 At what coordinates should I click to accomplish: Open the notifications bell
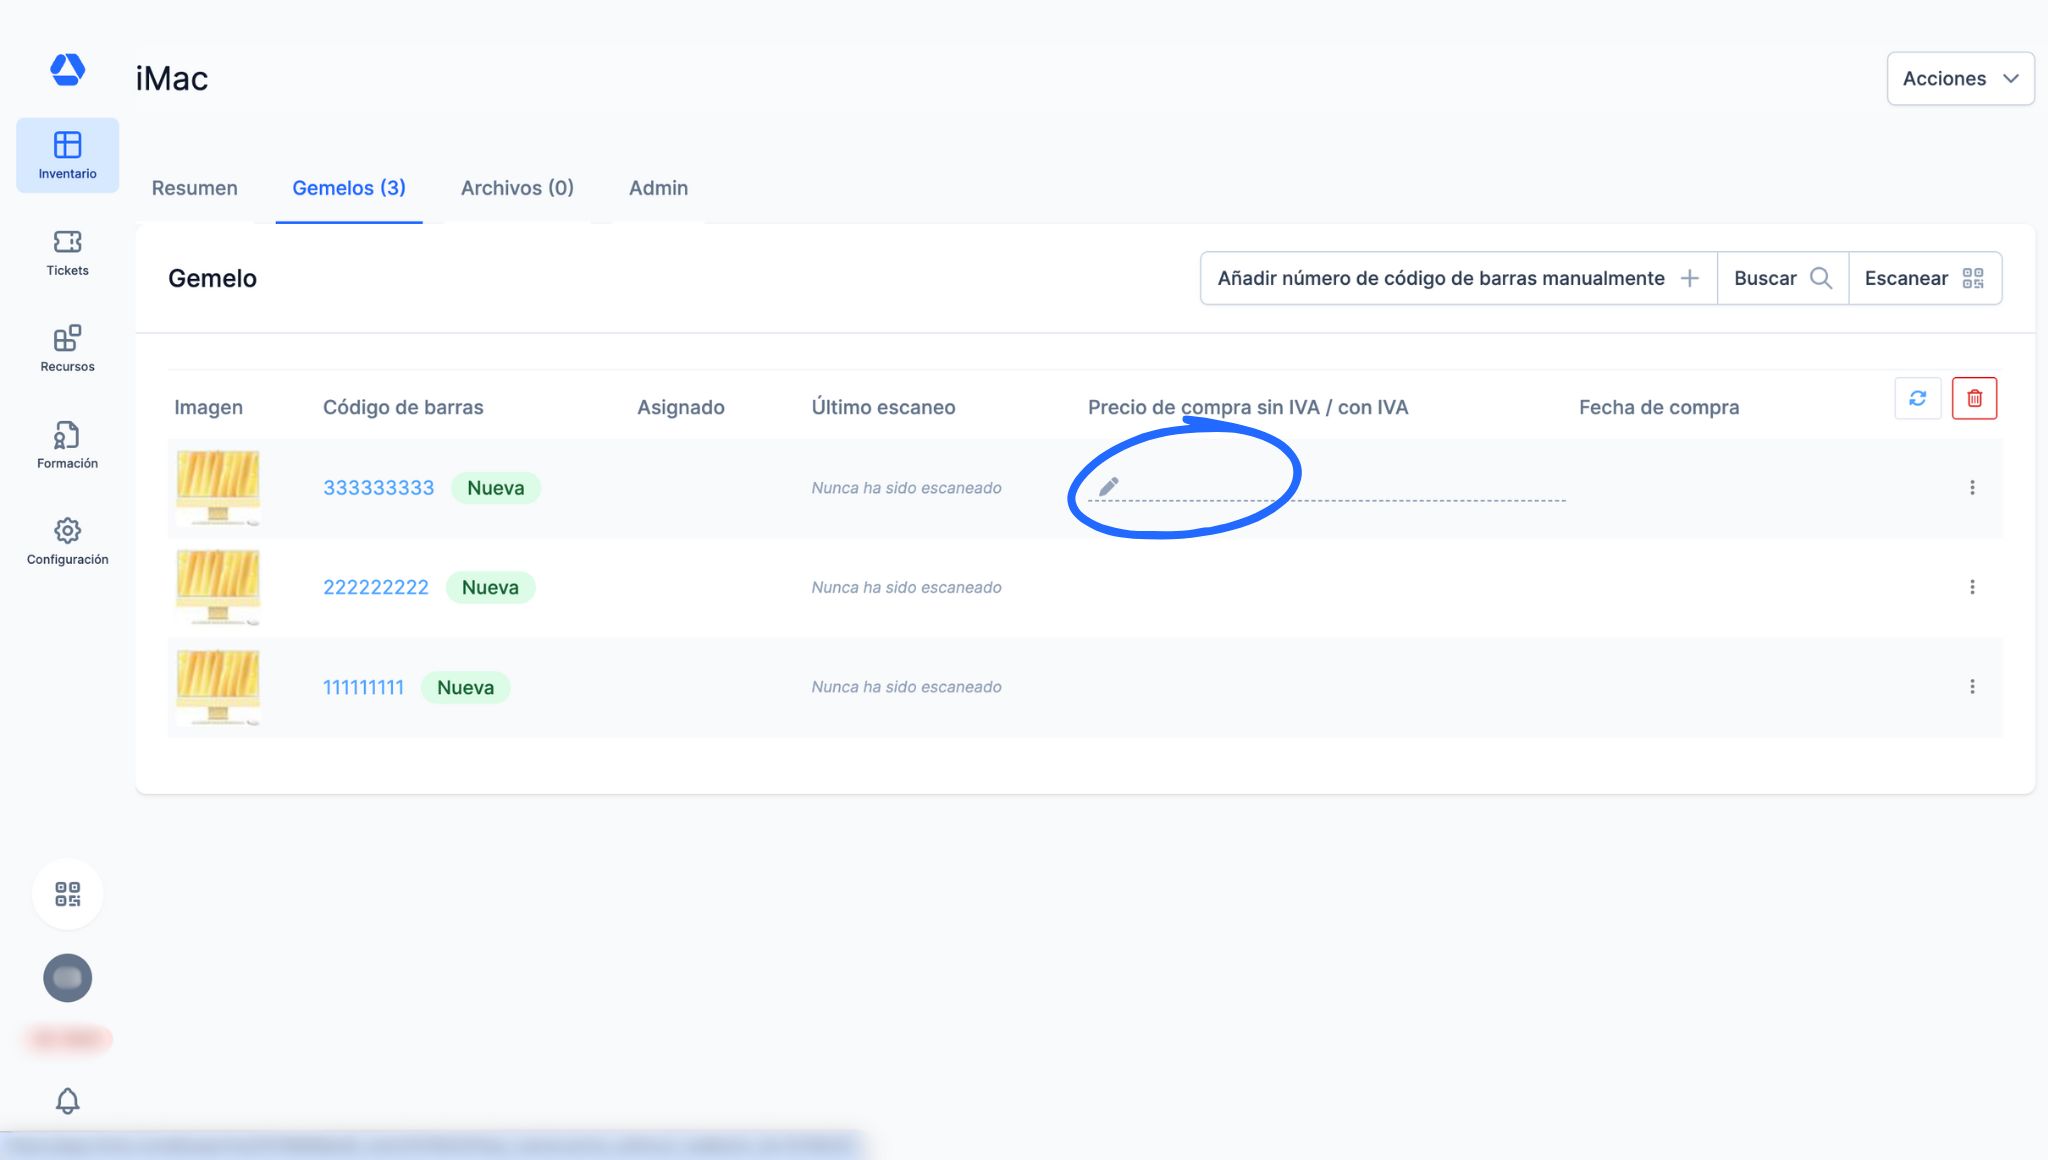[x=67, y=1101]
